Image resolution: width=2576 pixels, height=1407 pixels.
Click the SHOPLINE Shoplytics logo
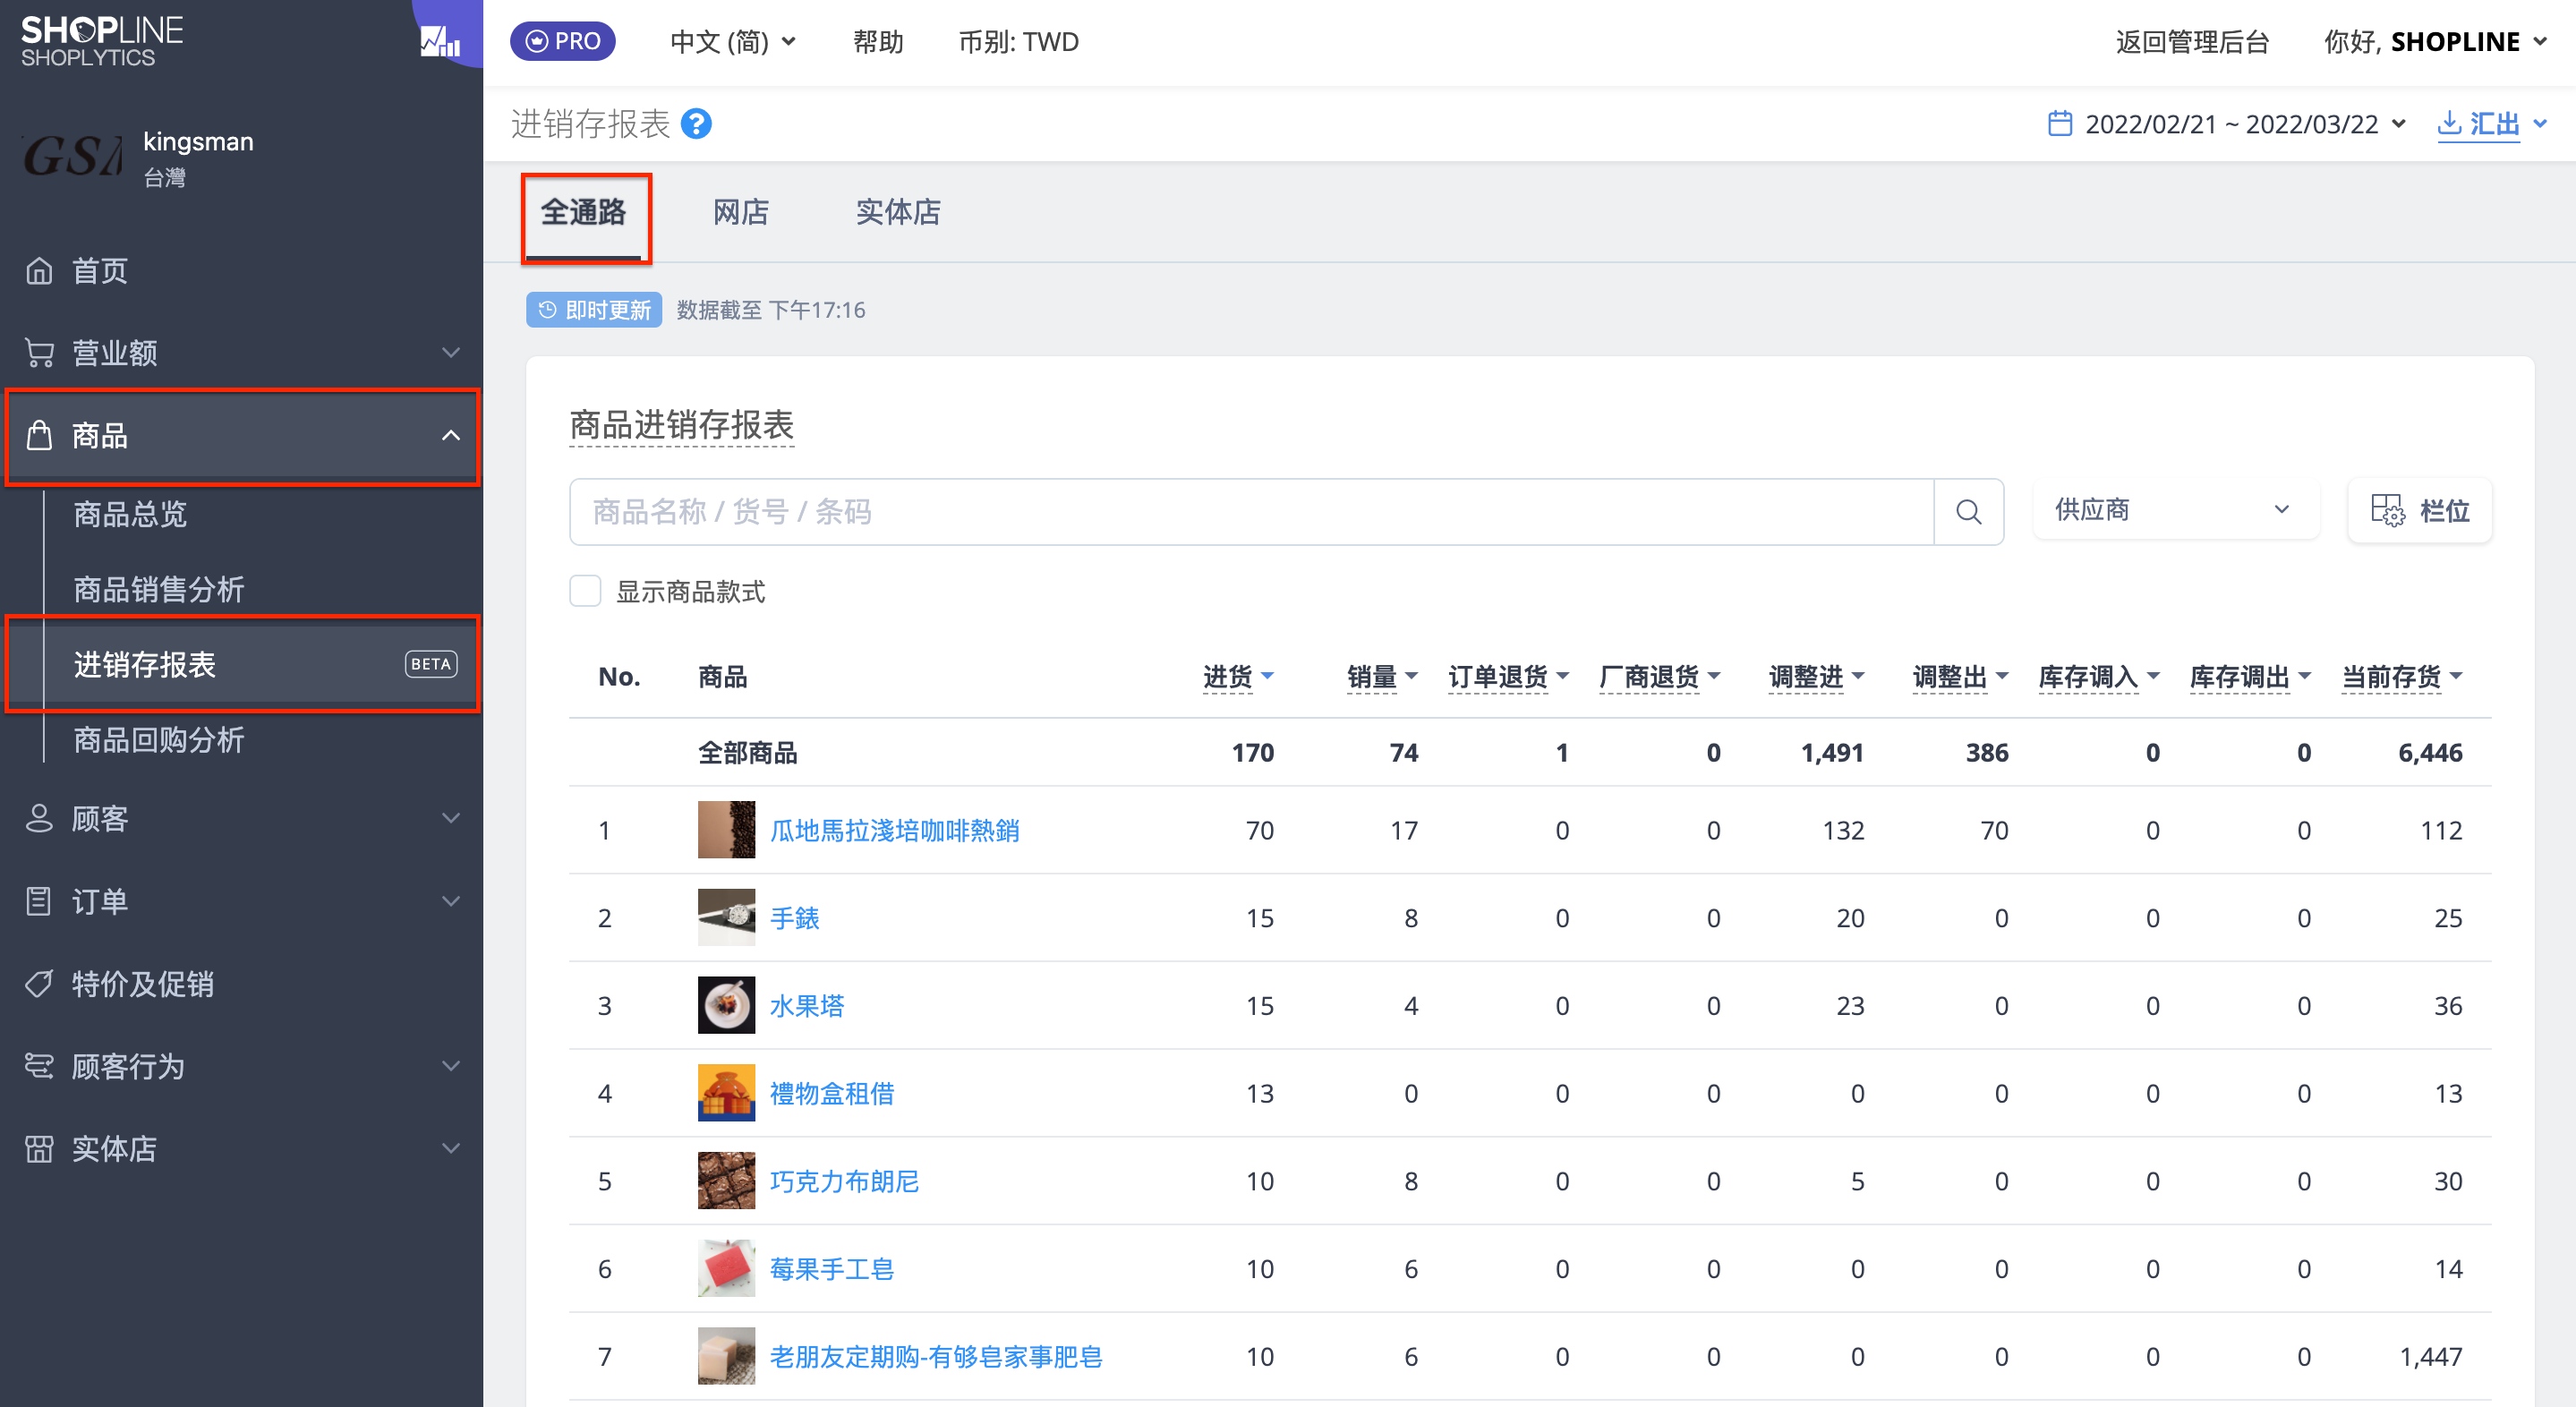point(102,42)
